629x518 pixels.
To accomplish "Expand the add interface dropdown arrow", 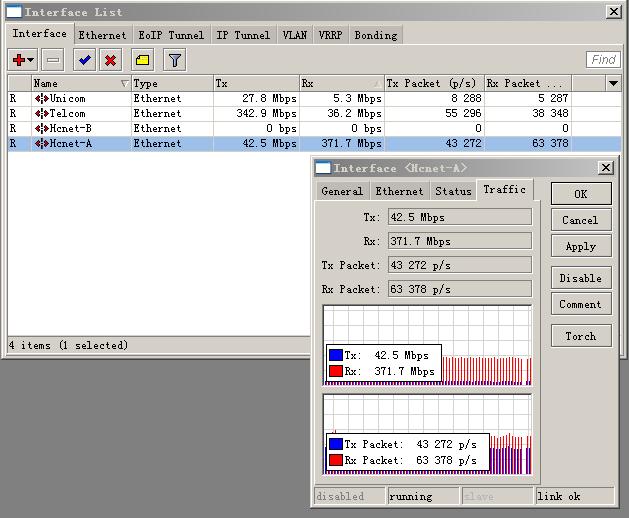I will tap(31, 62).
